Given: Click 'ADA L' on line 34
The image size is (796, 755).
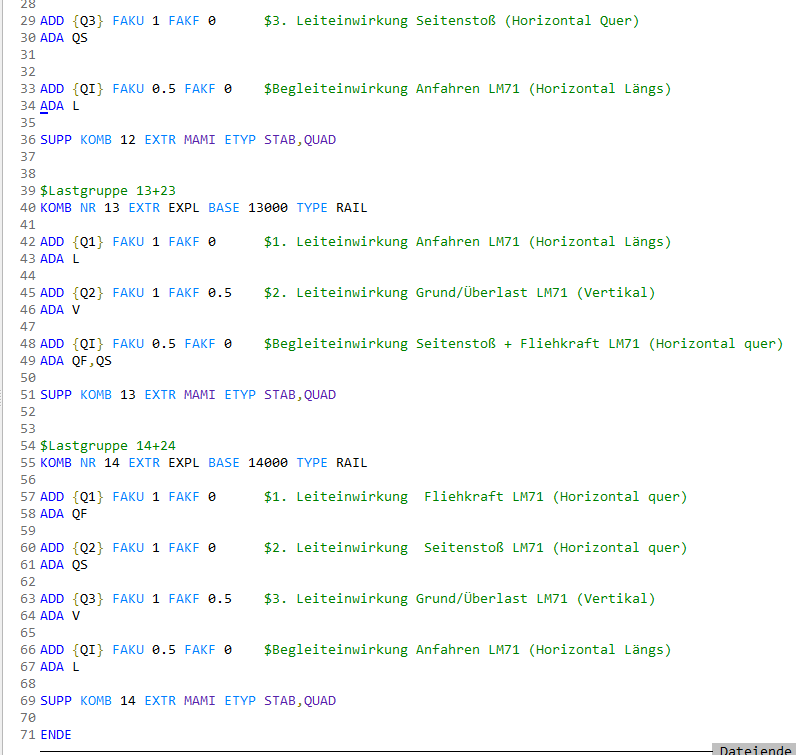Looking at the screenshot, I should [59, 106].
